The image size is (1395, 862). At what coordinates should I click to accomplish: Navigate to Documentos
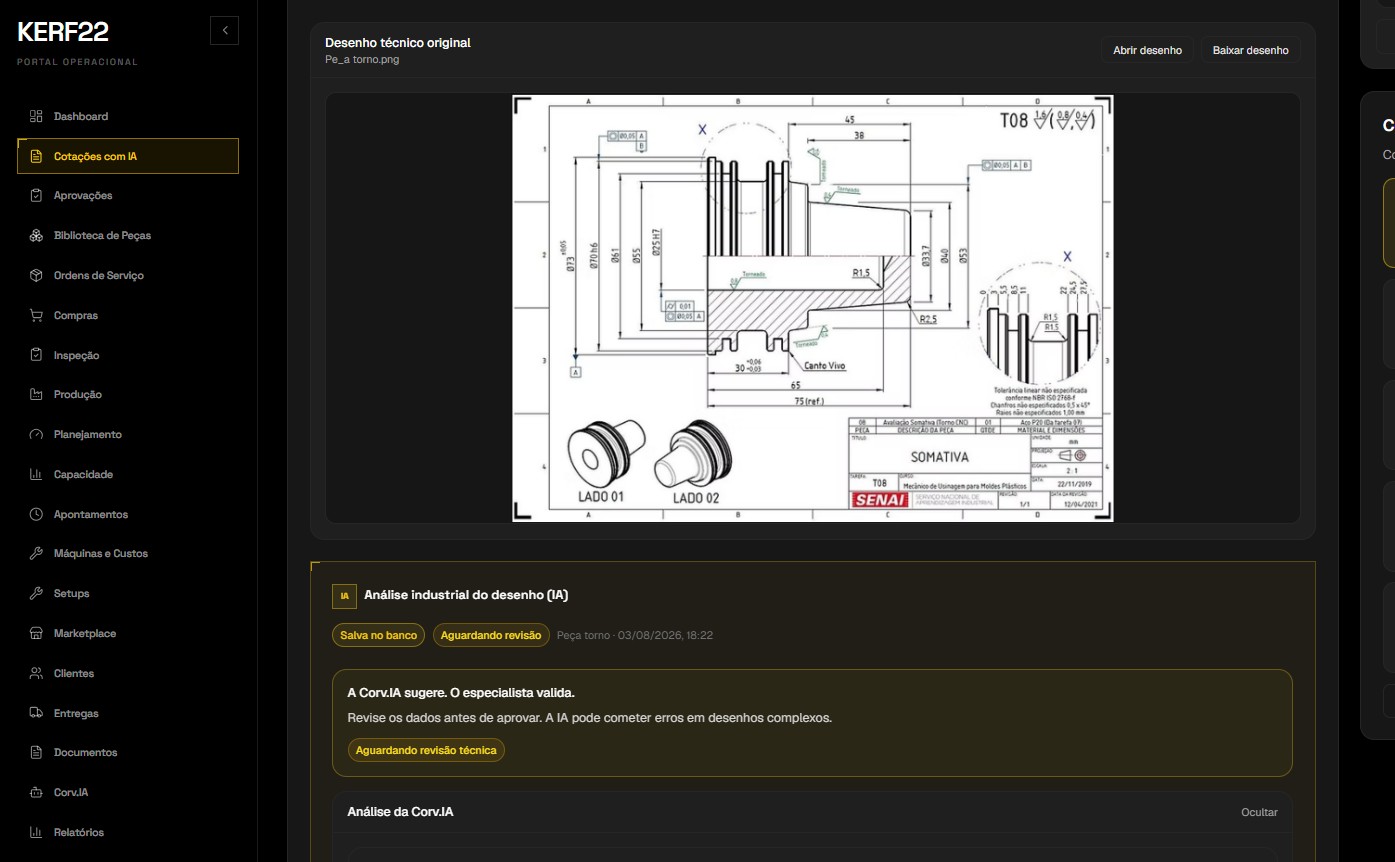coord(128,752)
